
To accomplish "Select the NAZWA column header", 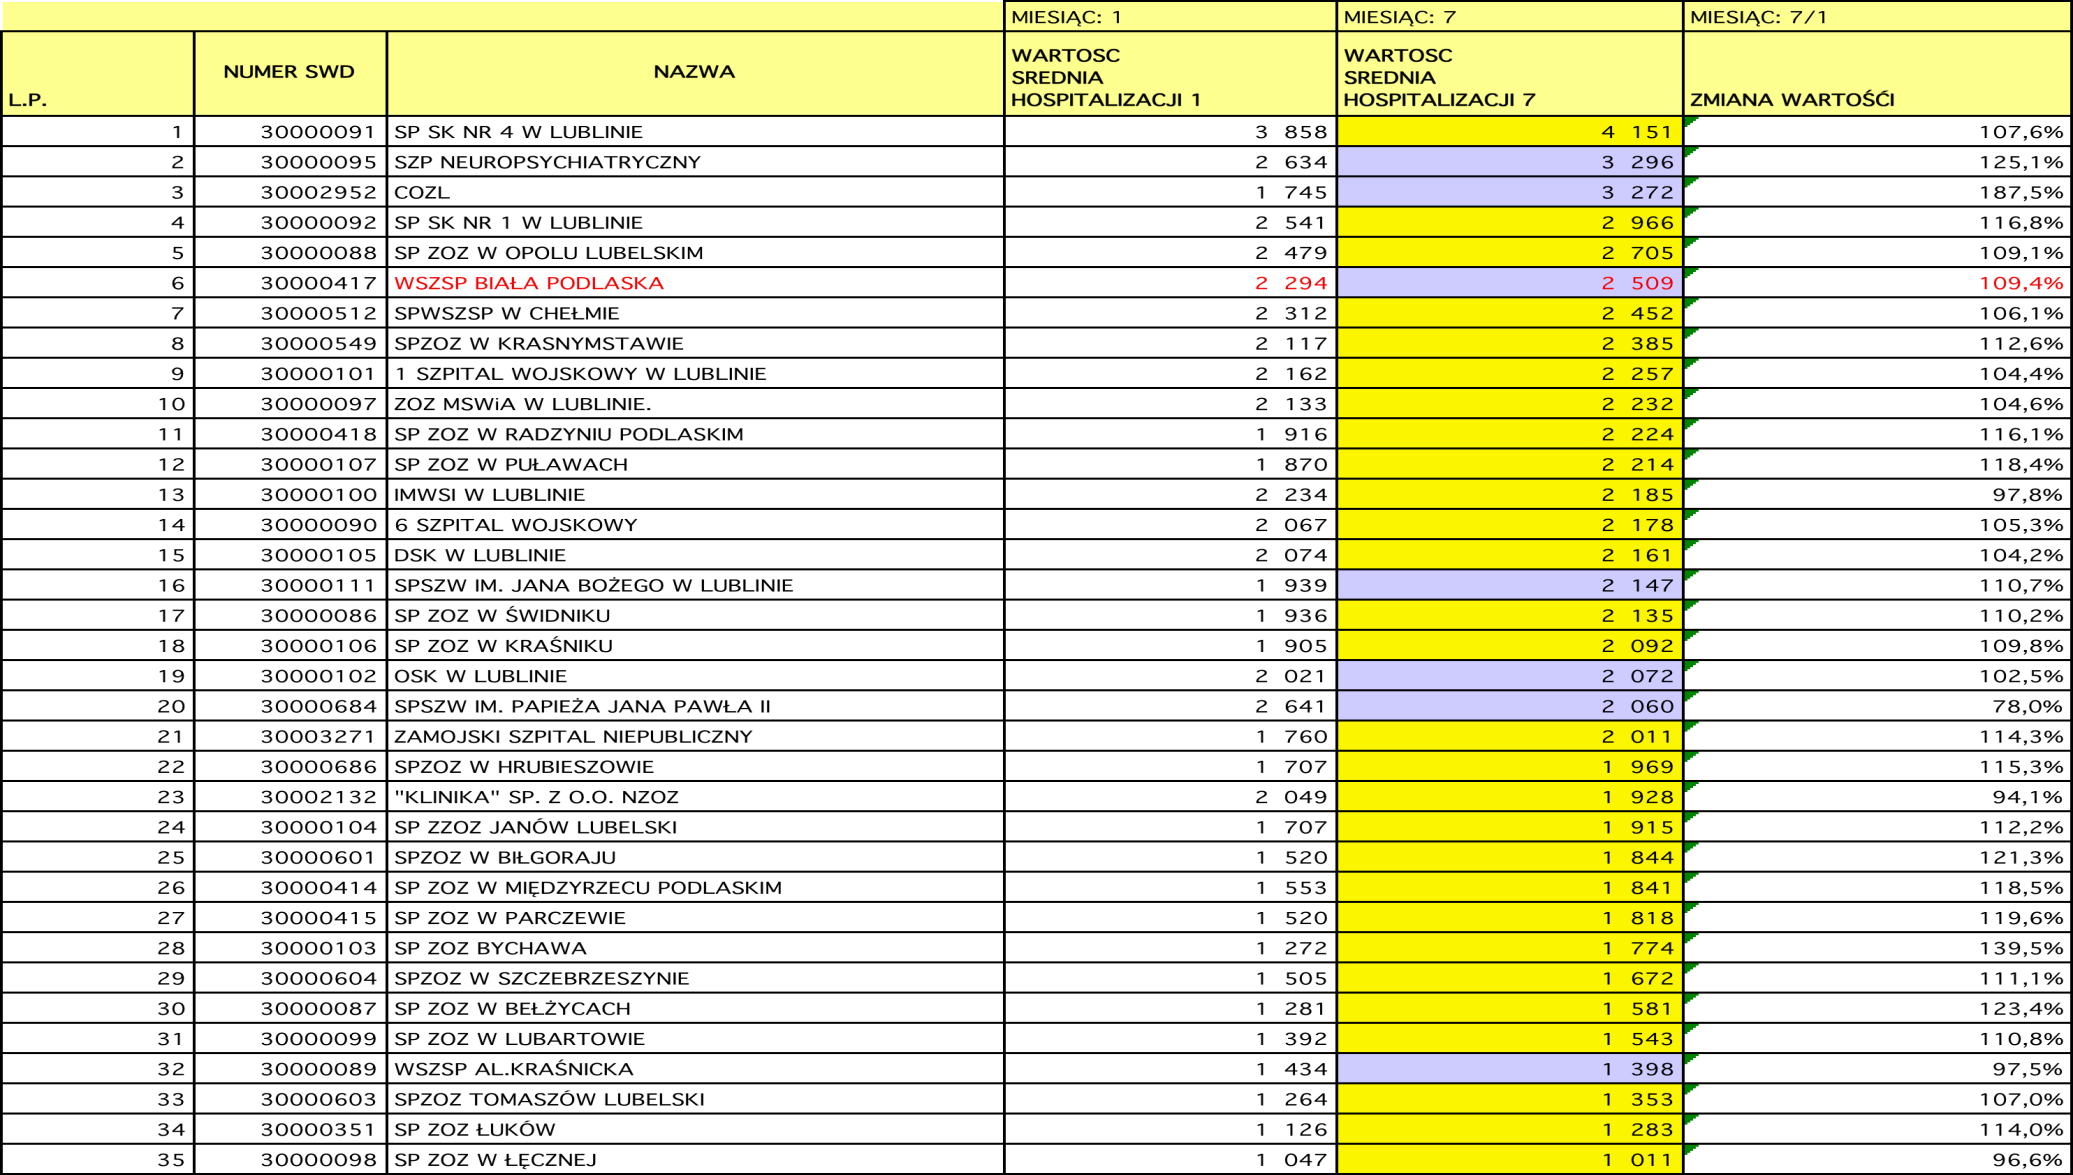I will [x=695, y=73].
